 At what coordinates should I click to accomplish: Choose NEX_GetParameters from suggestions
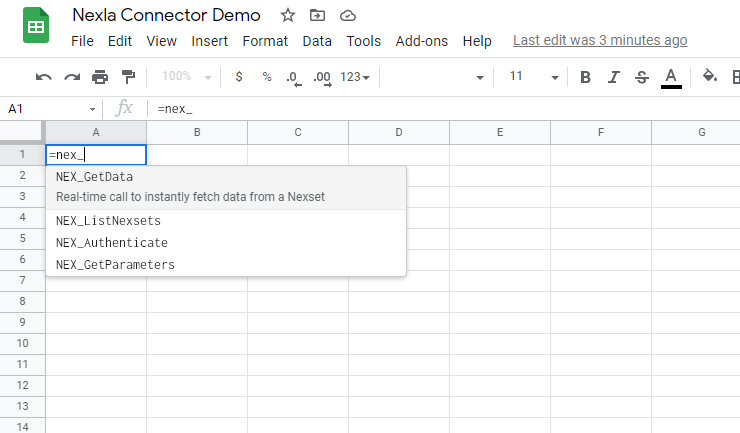[226, 265]
